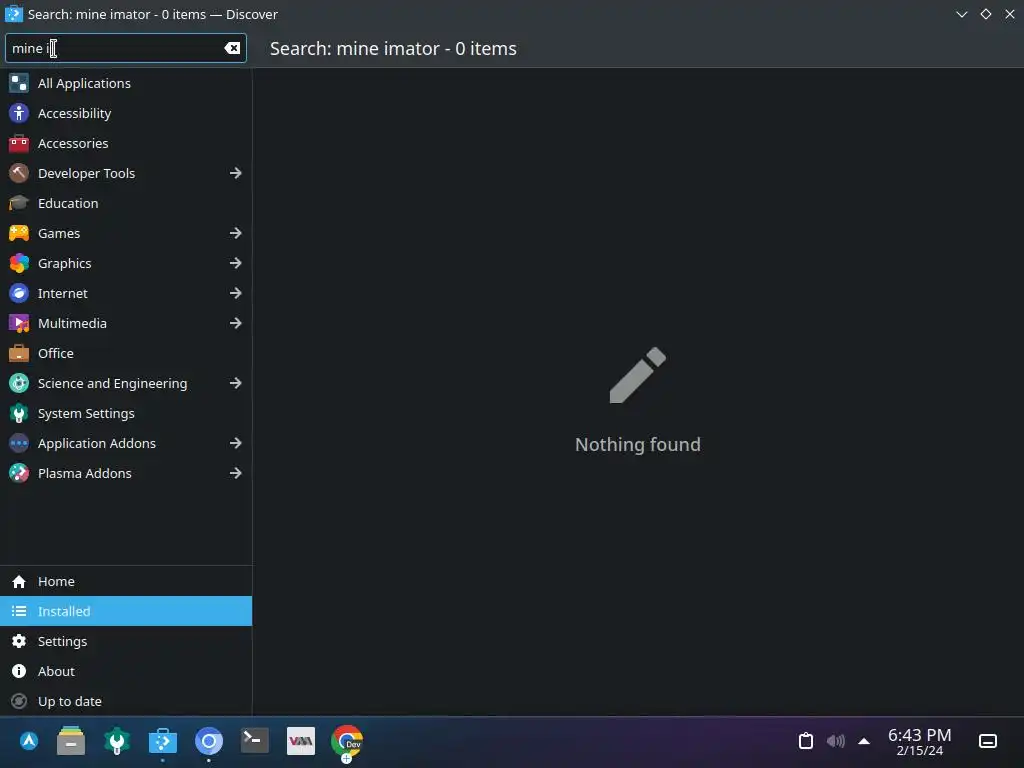Open the Installed applications list
Viewport: 1024px width, 768px height.
point(126,611)
